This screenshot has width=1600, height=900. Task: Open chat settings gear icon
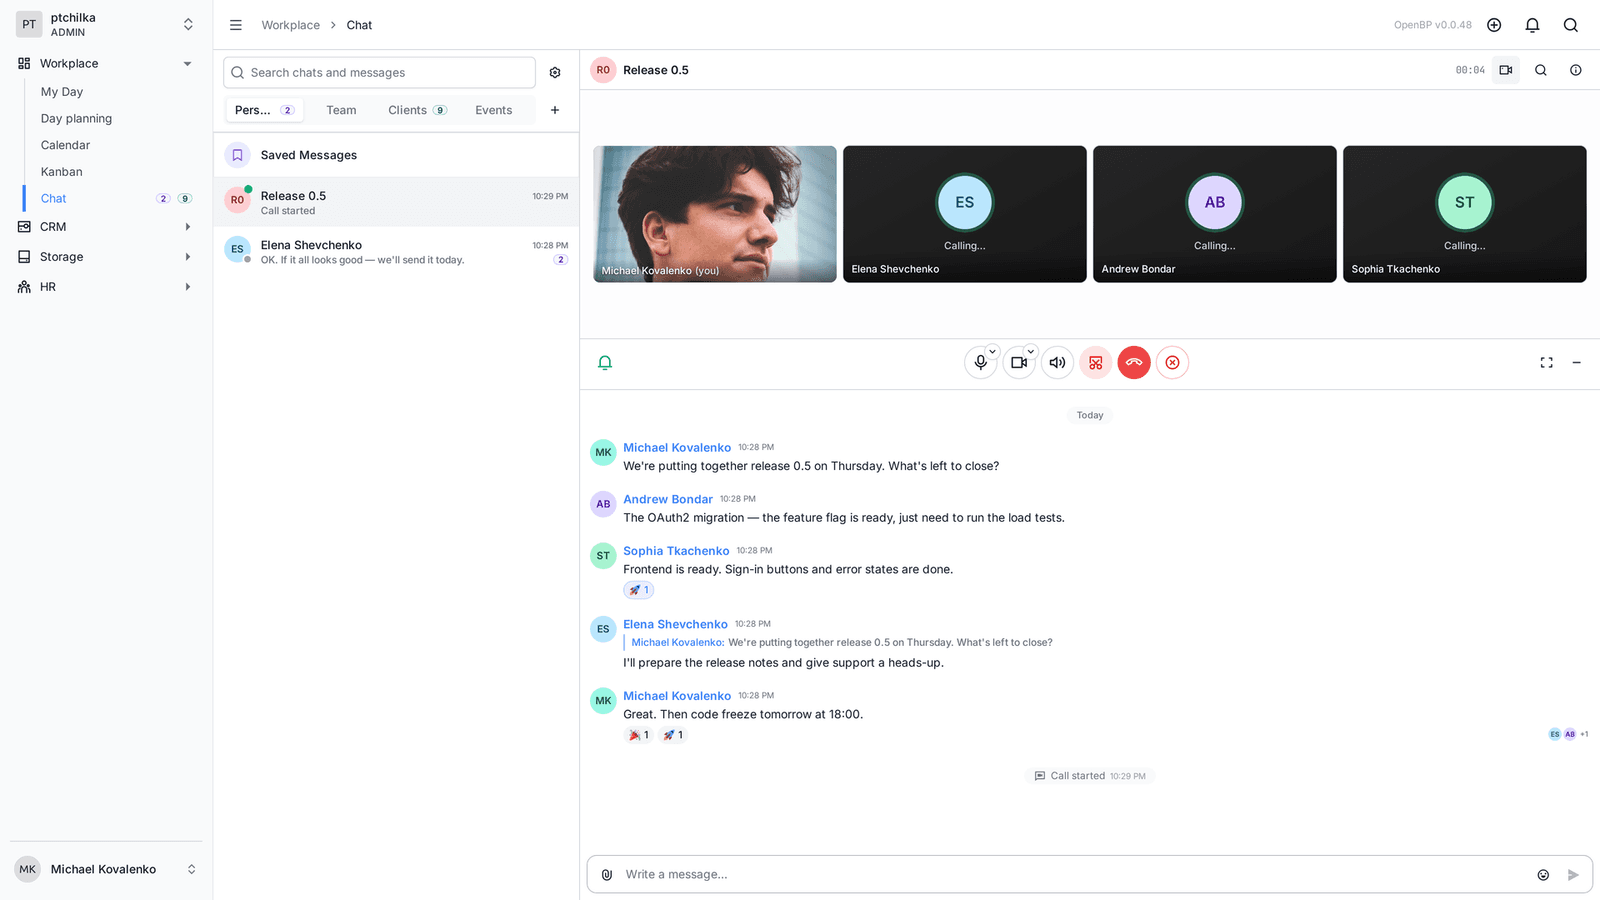click(x=555, y=73)
